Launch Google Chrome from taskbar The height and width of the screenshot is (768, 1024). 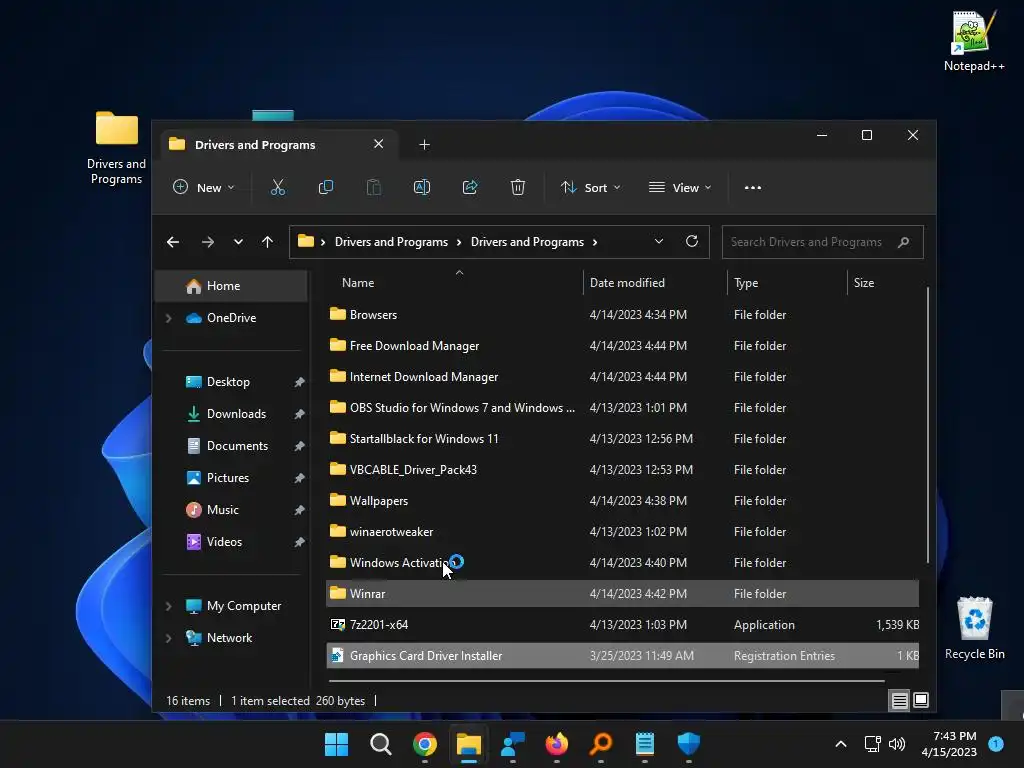point(424,744)
